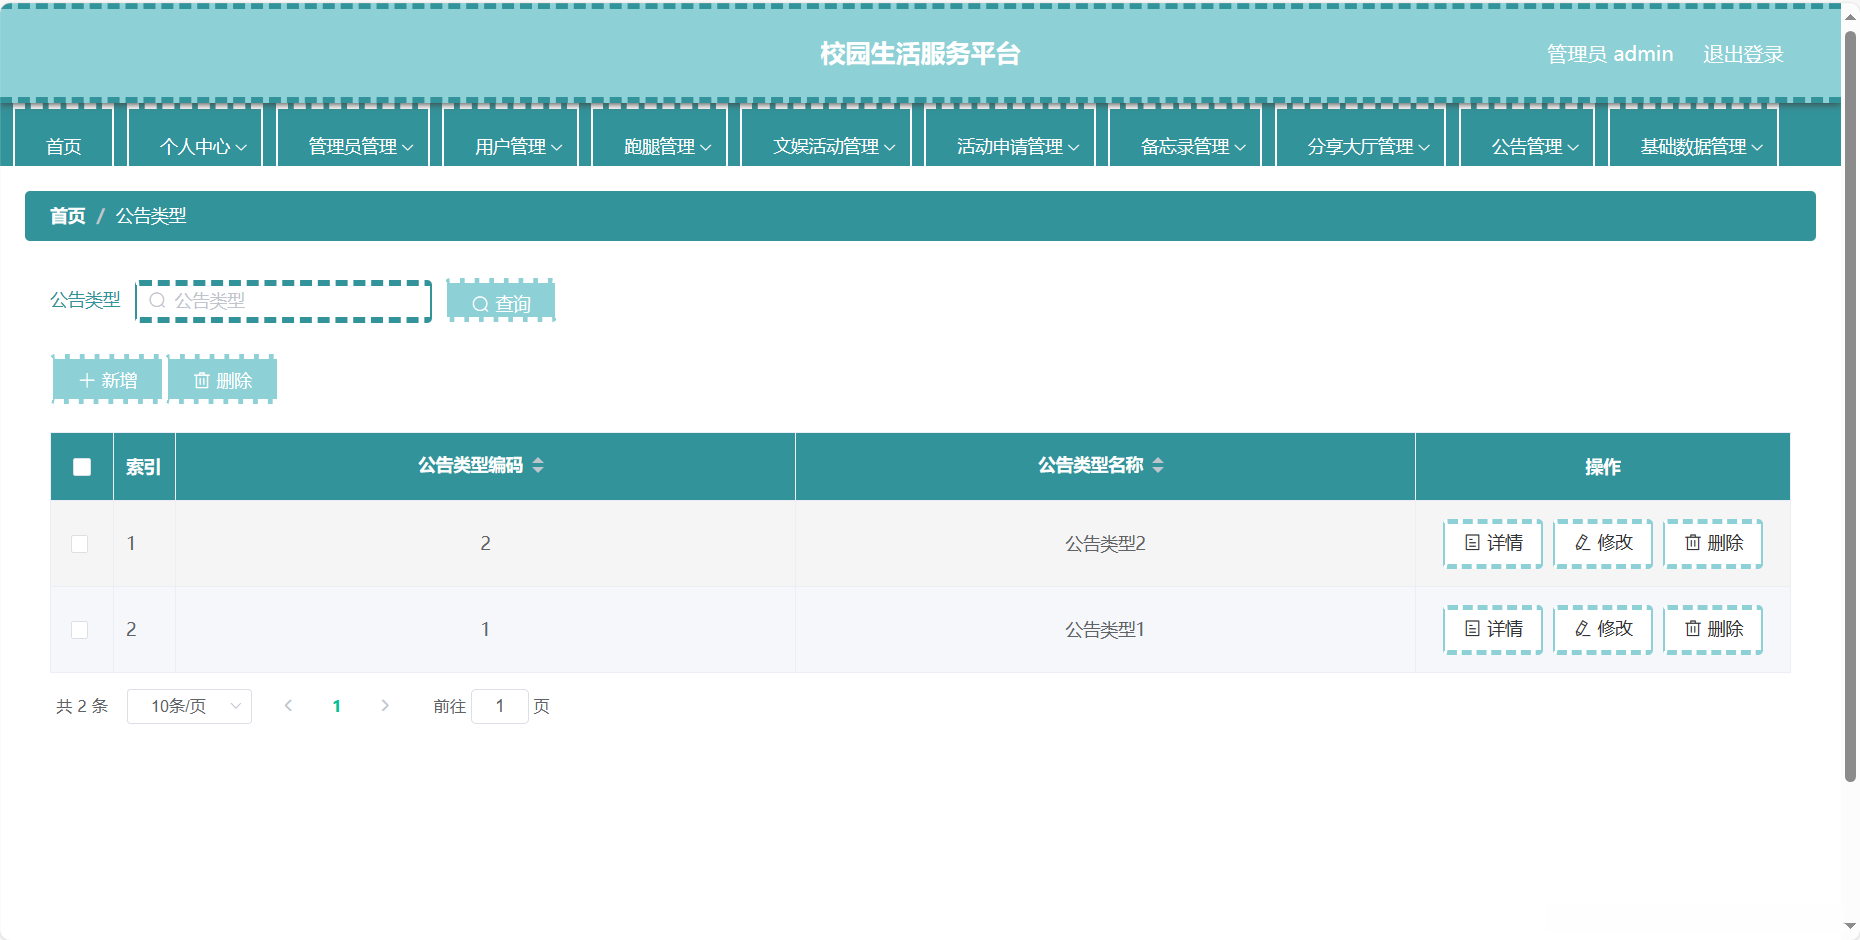Click the 索引 column header
Image resolution: width=1860 pixels, height=940 pixels.
[143, 467]
